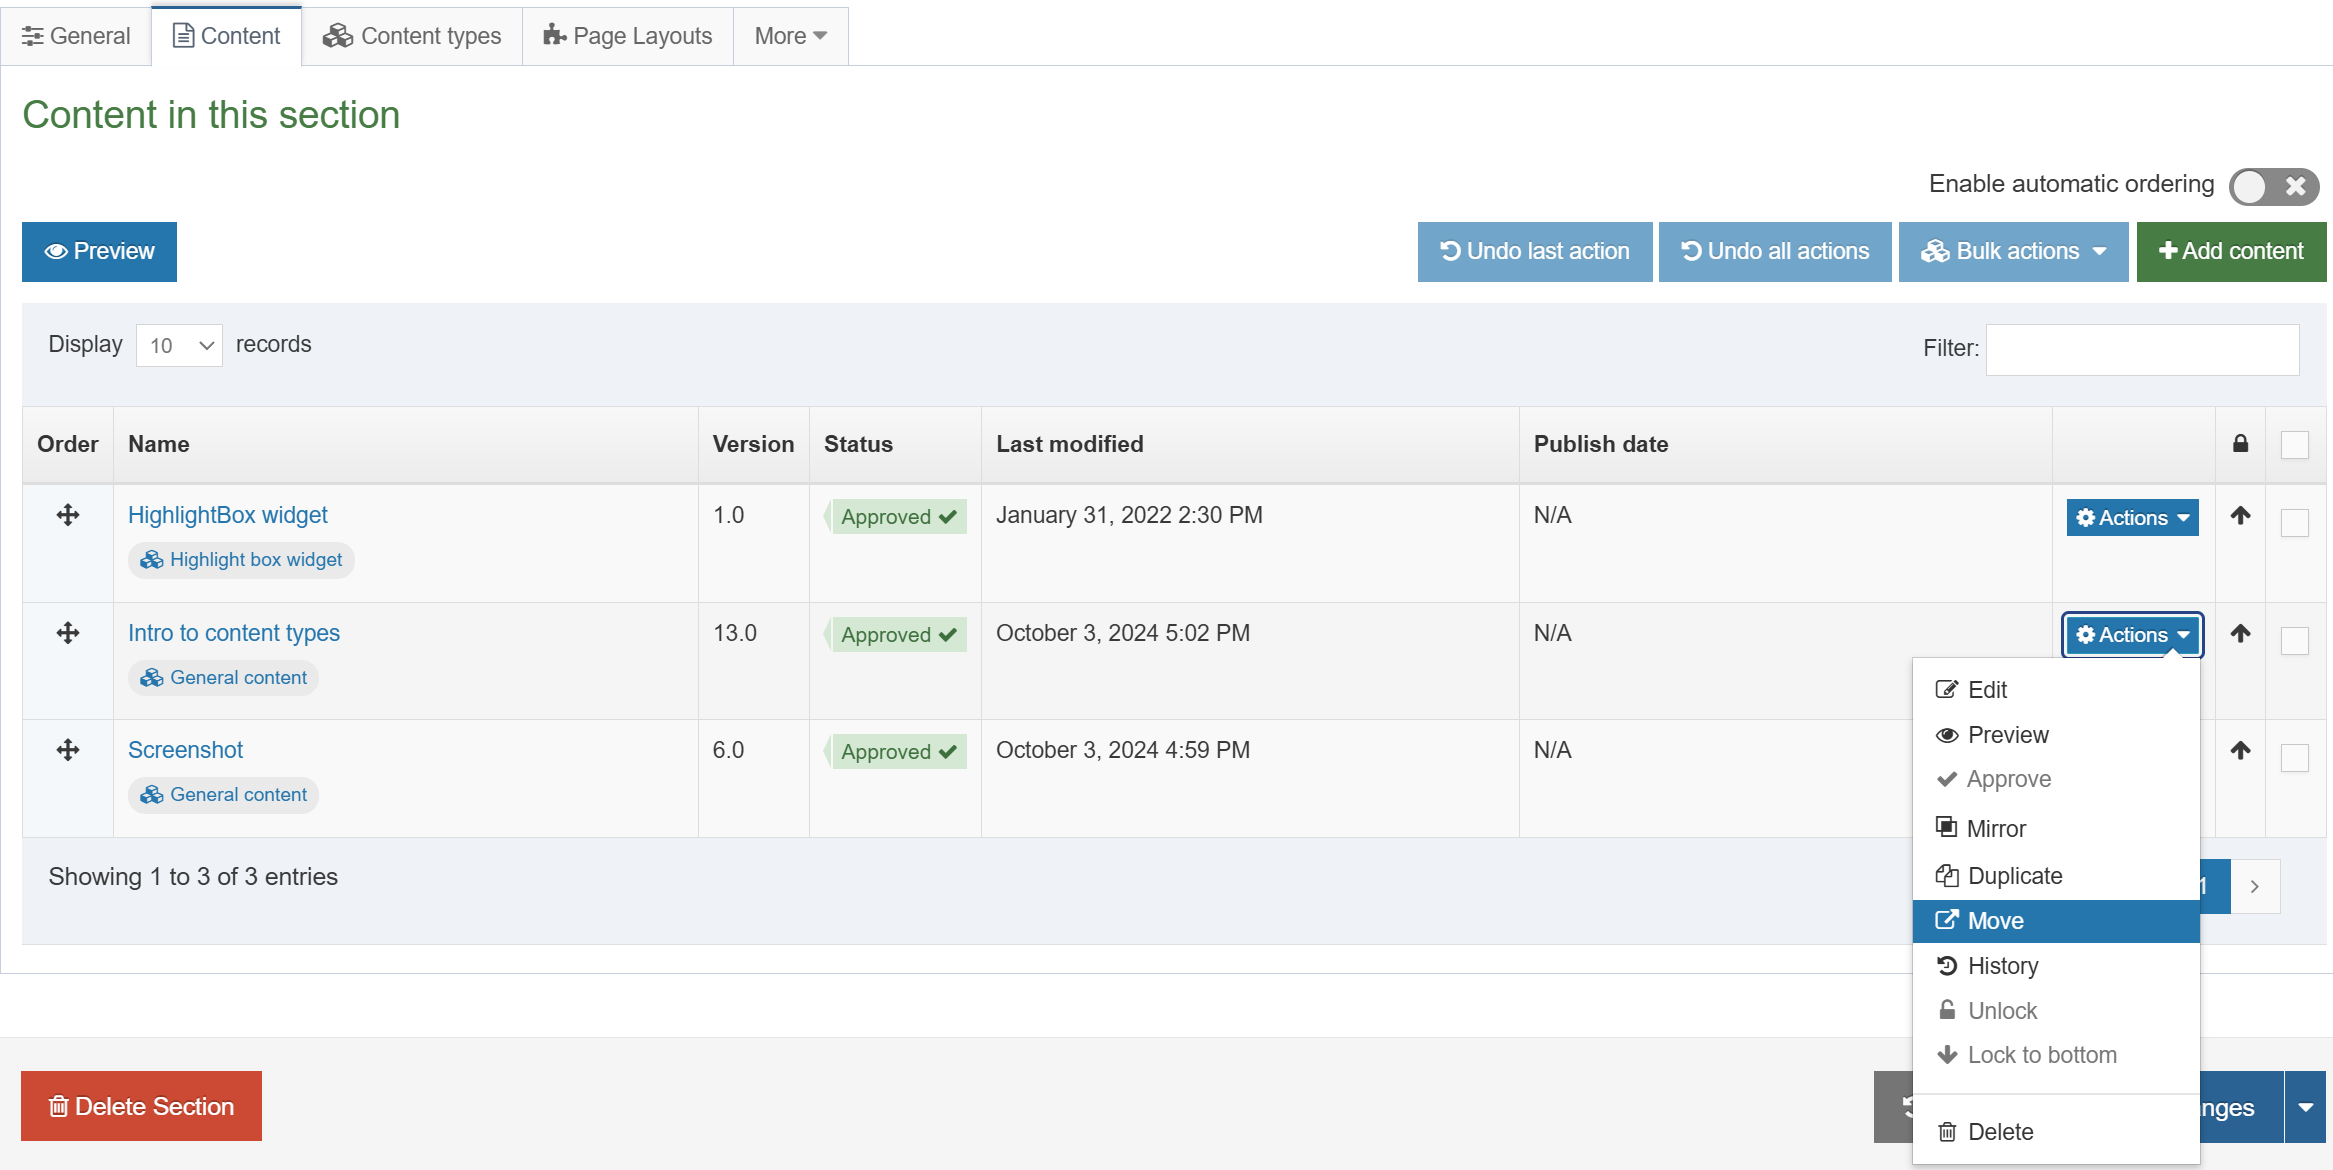Tick the checkbox for HighlightBox widget row
This screenshot has width=2333, height=1170.
click(2294, 523)
